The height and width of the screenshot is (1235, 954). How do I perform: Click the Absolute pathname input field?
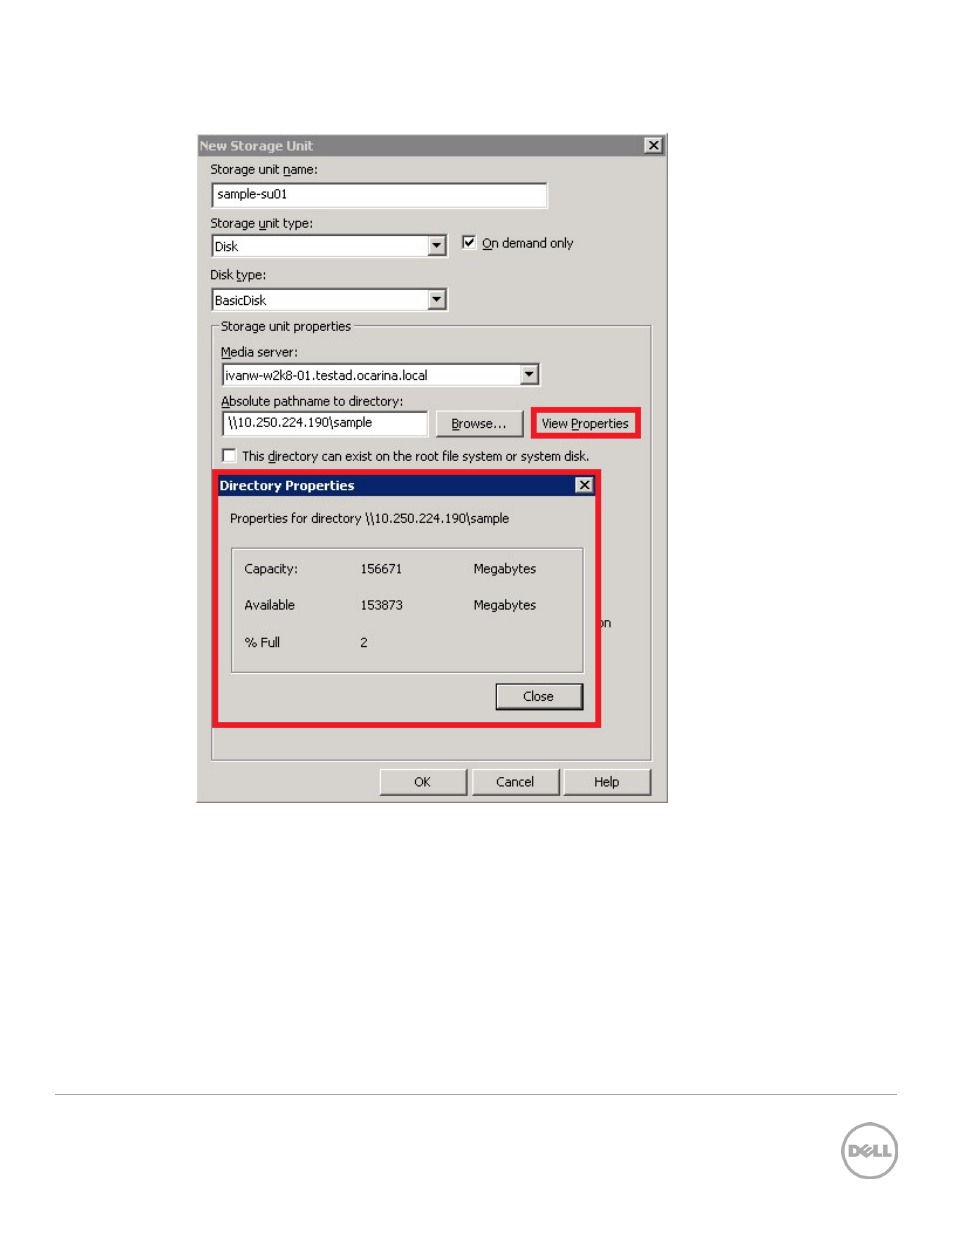pyautogui.click(x=325, y=423)
